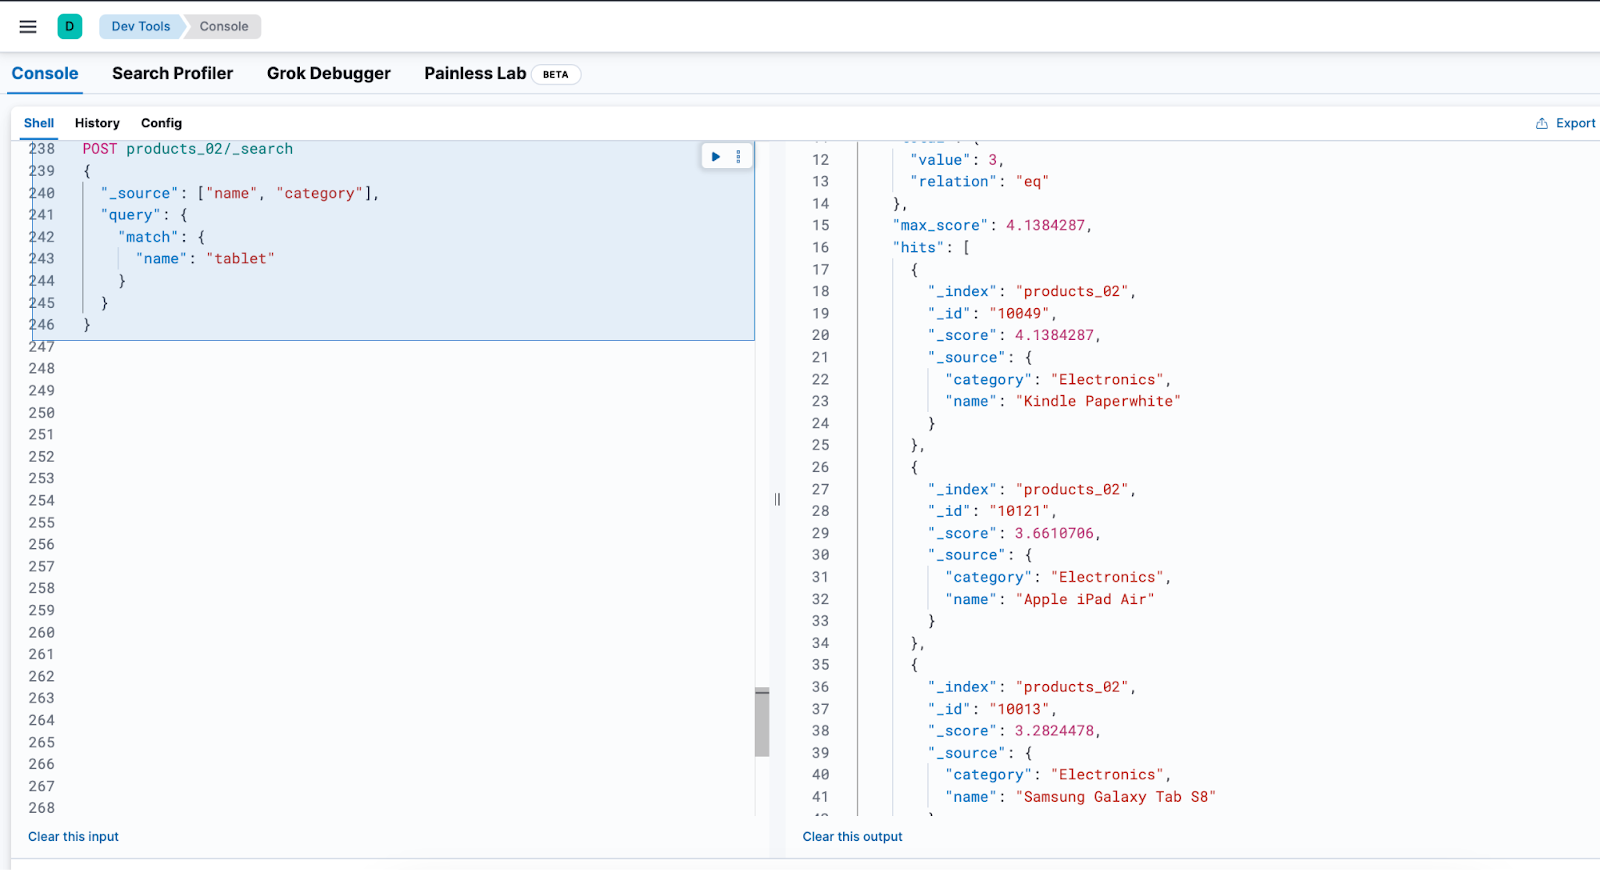Open the Config sub-tab
The width and height of the screenshot is (1600, 870).
161,123
